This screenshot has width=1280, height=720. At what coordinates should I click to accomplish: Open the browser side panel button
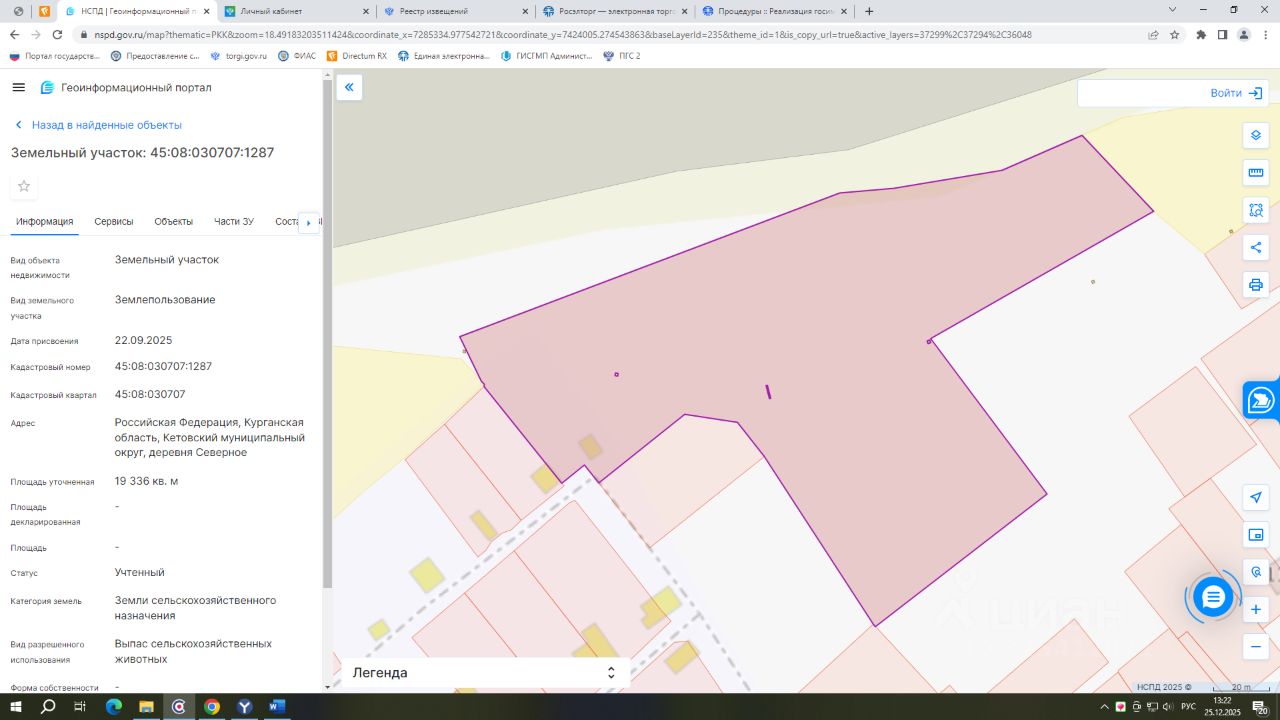(1222, 34)
